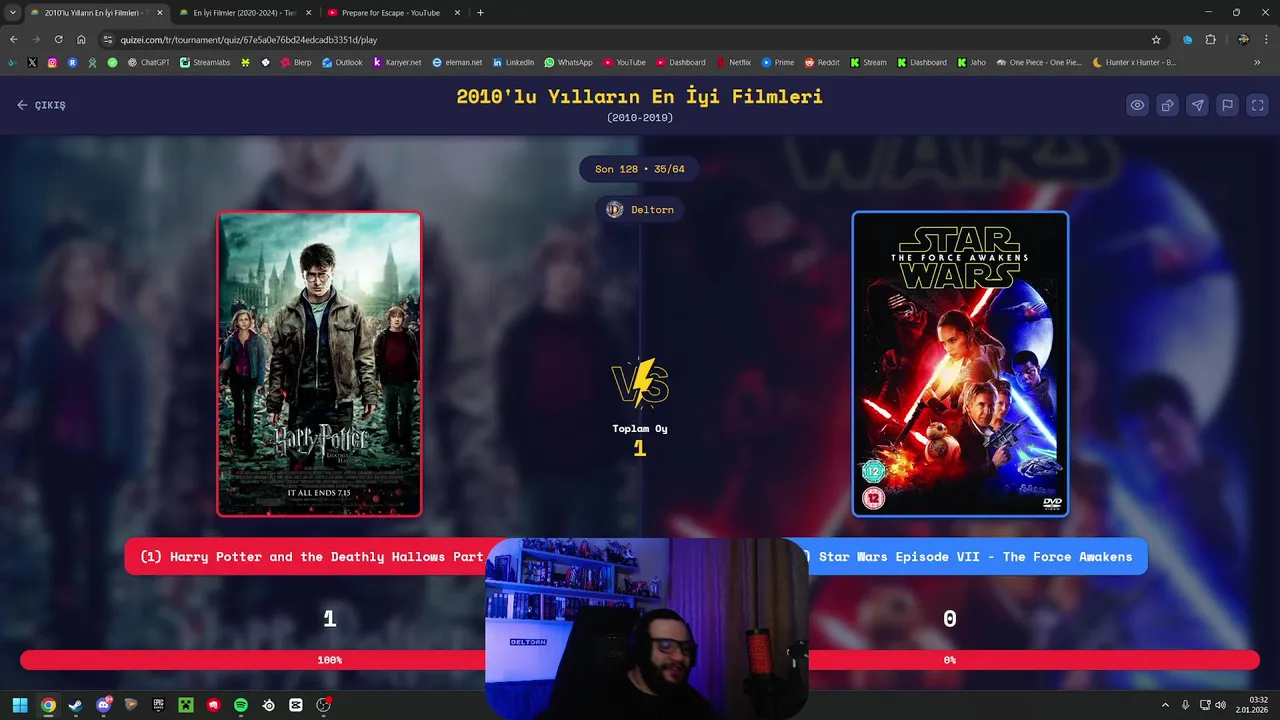This screenshot has height=720, width=1280.
Task: Open the ChatGPT bookmark
Action: [149, 62]
